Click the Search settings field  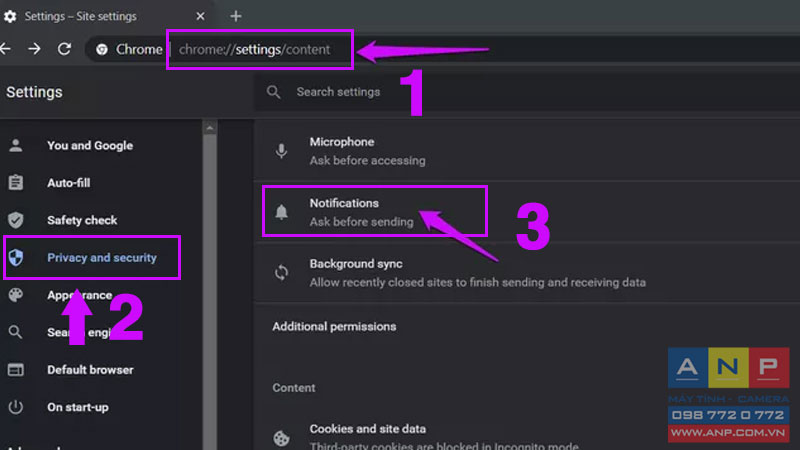pos(527,92)
